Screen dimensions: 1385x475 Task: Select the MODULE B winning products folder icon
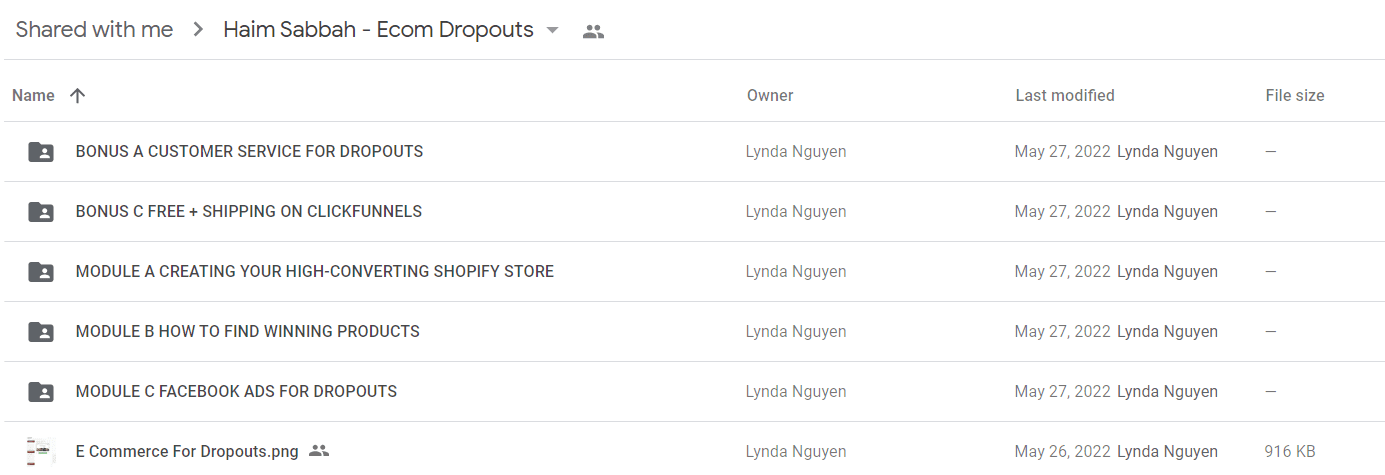pos(41,332)
